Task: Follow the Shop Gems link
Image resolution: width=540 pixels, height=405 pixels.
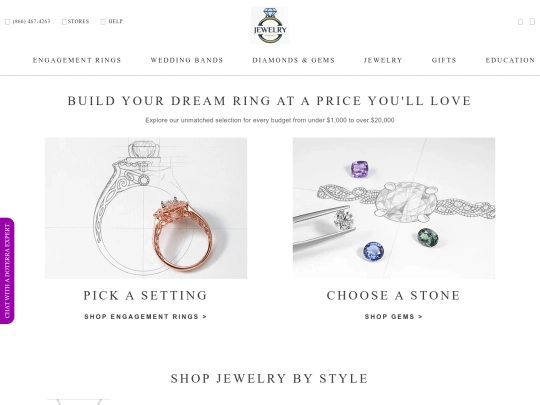Action: [394, 316]
